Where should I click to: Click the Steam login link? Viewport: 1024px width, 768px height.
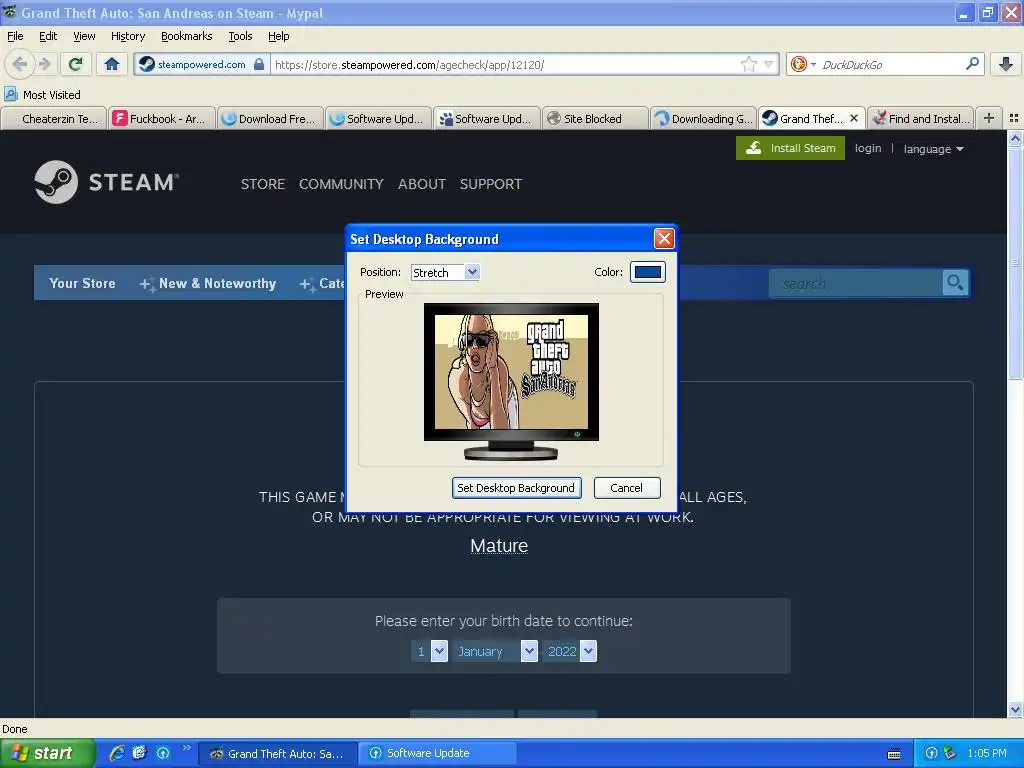pyautogui.click(x=868, y=148)
